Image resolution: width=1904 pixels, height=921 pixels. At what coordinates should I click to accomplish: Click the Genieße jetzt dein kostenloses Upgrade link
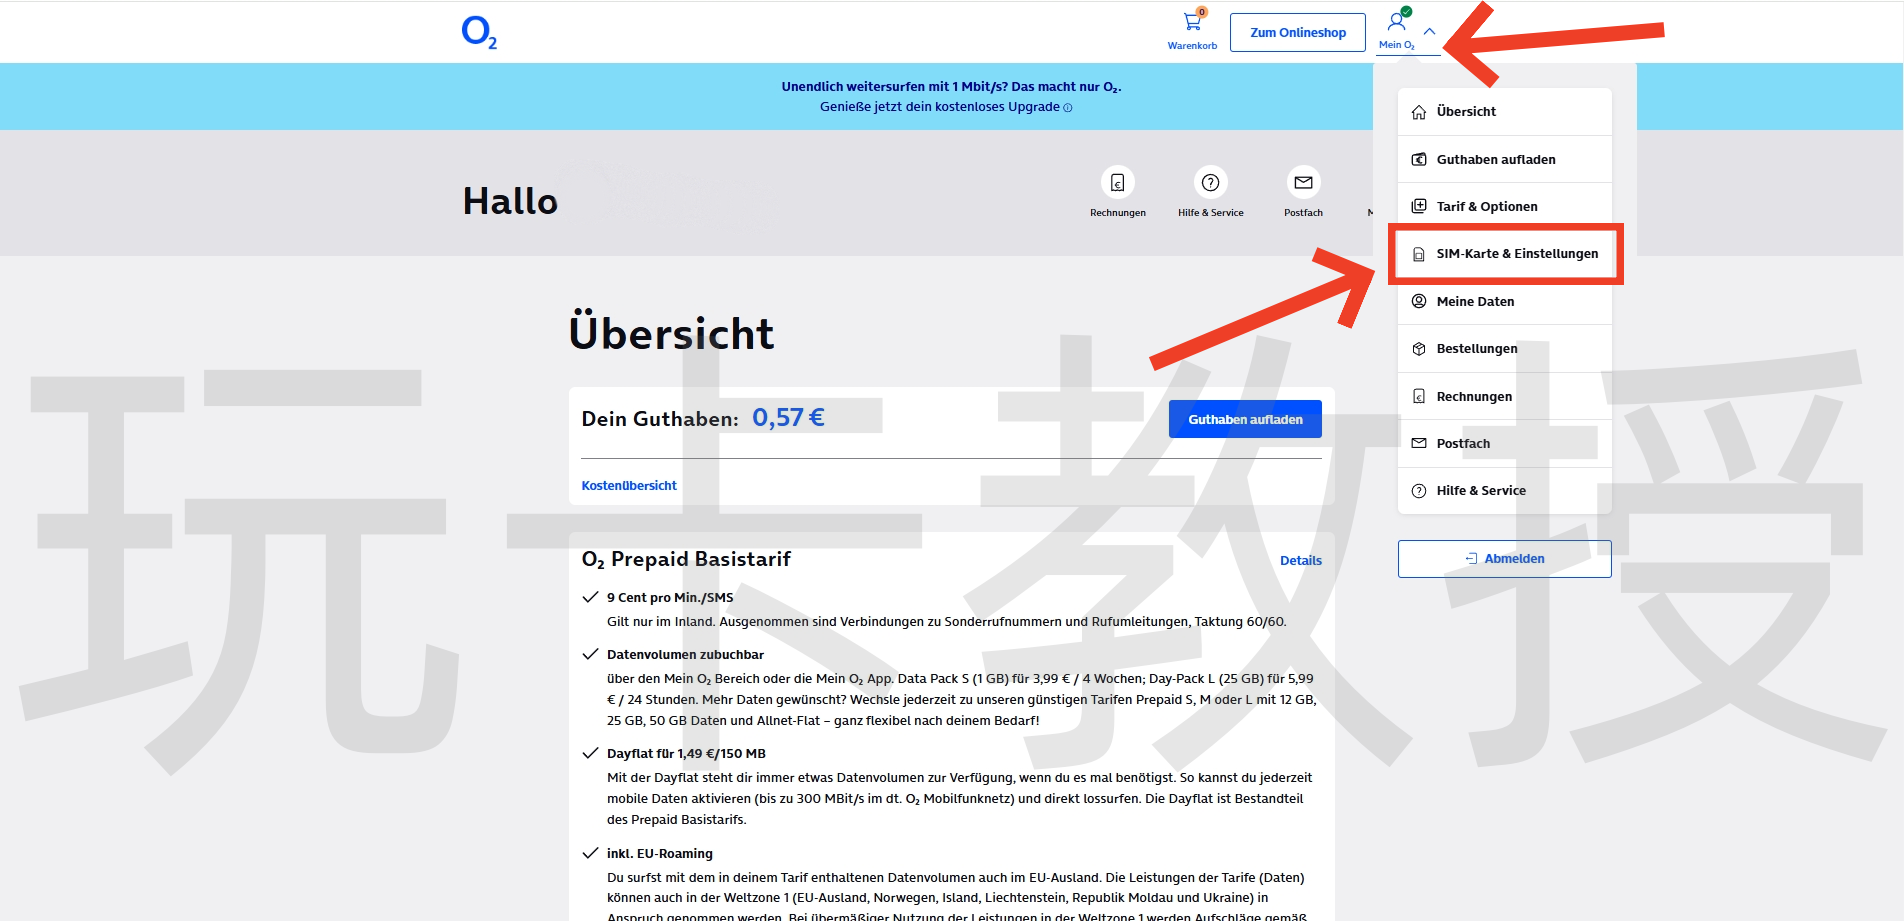(x=940, y=107)
